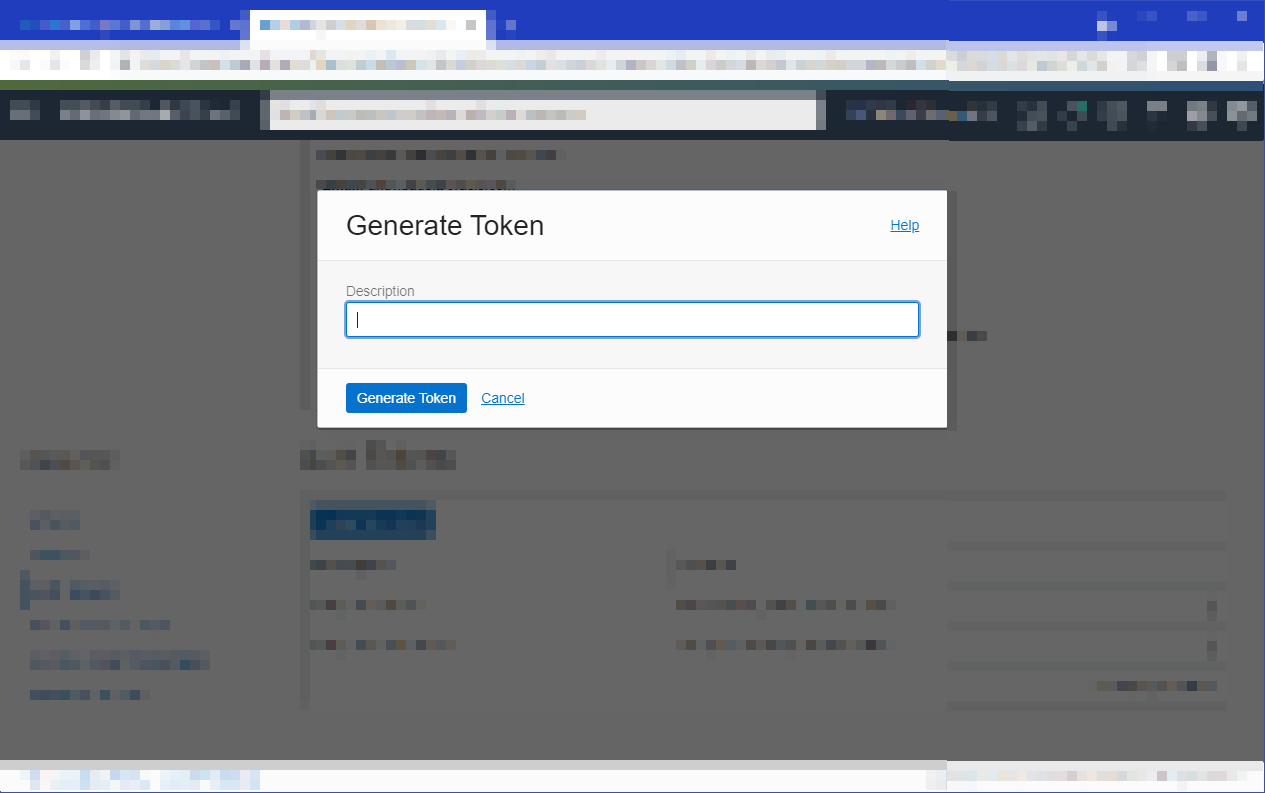
Task: Focus the Description input field
Action: coord(632,319)
